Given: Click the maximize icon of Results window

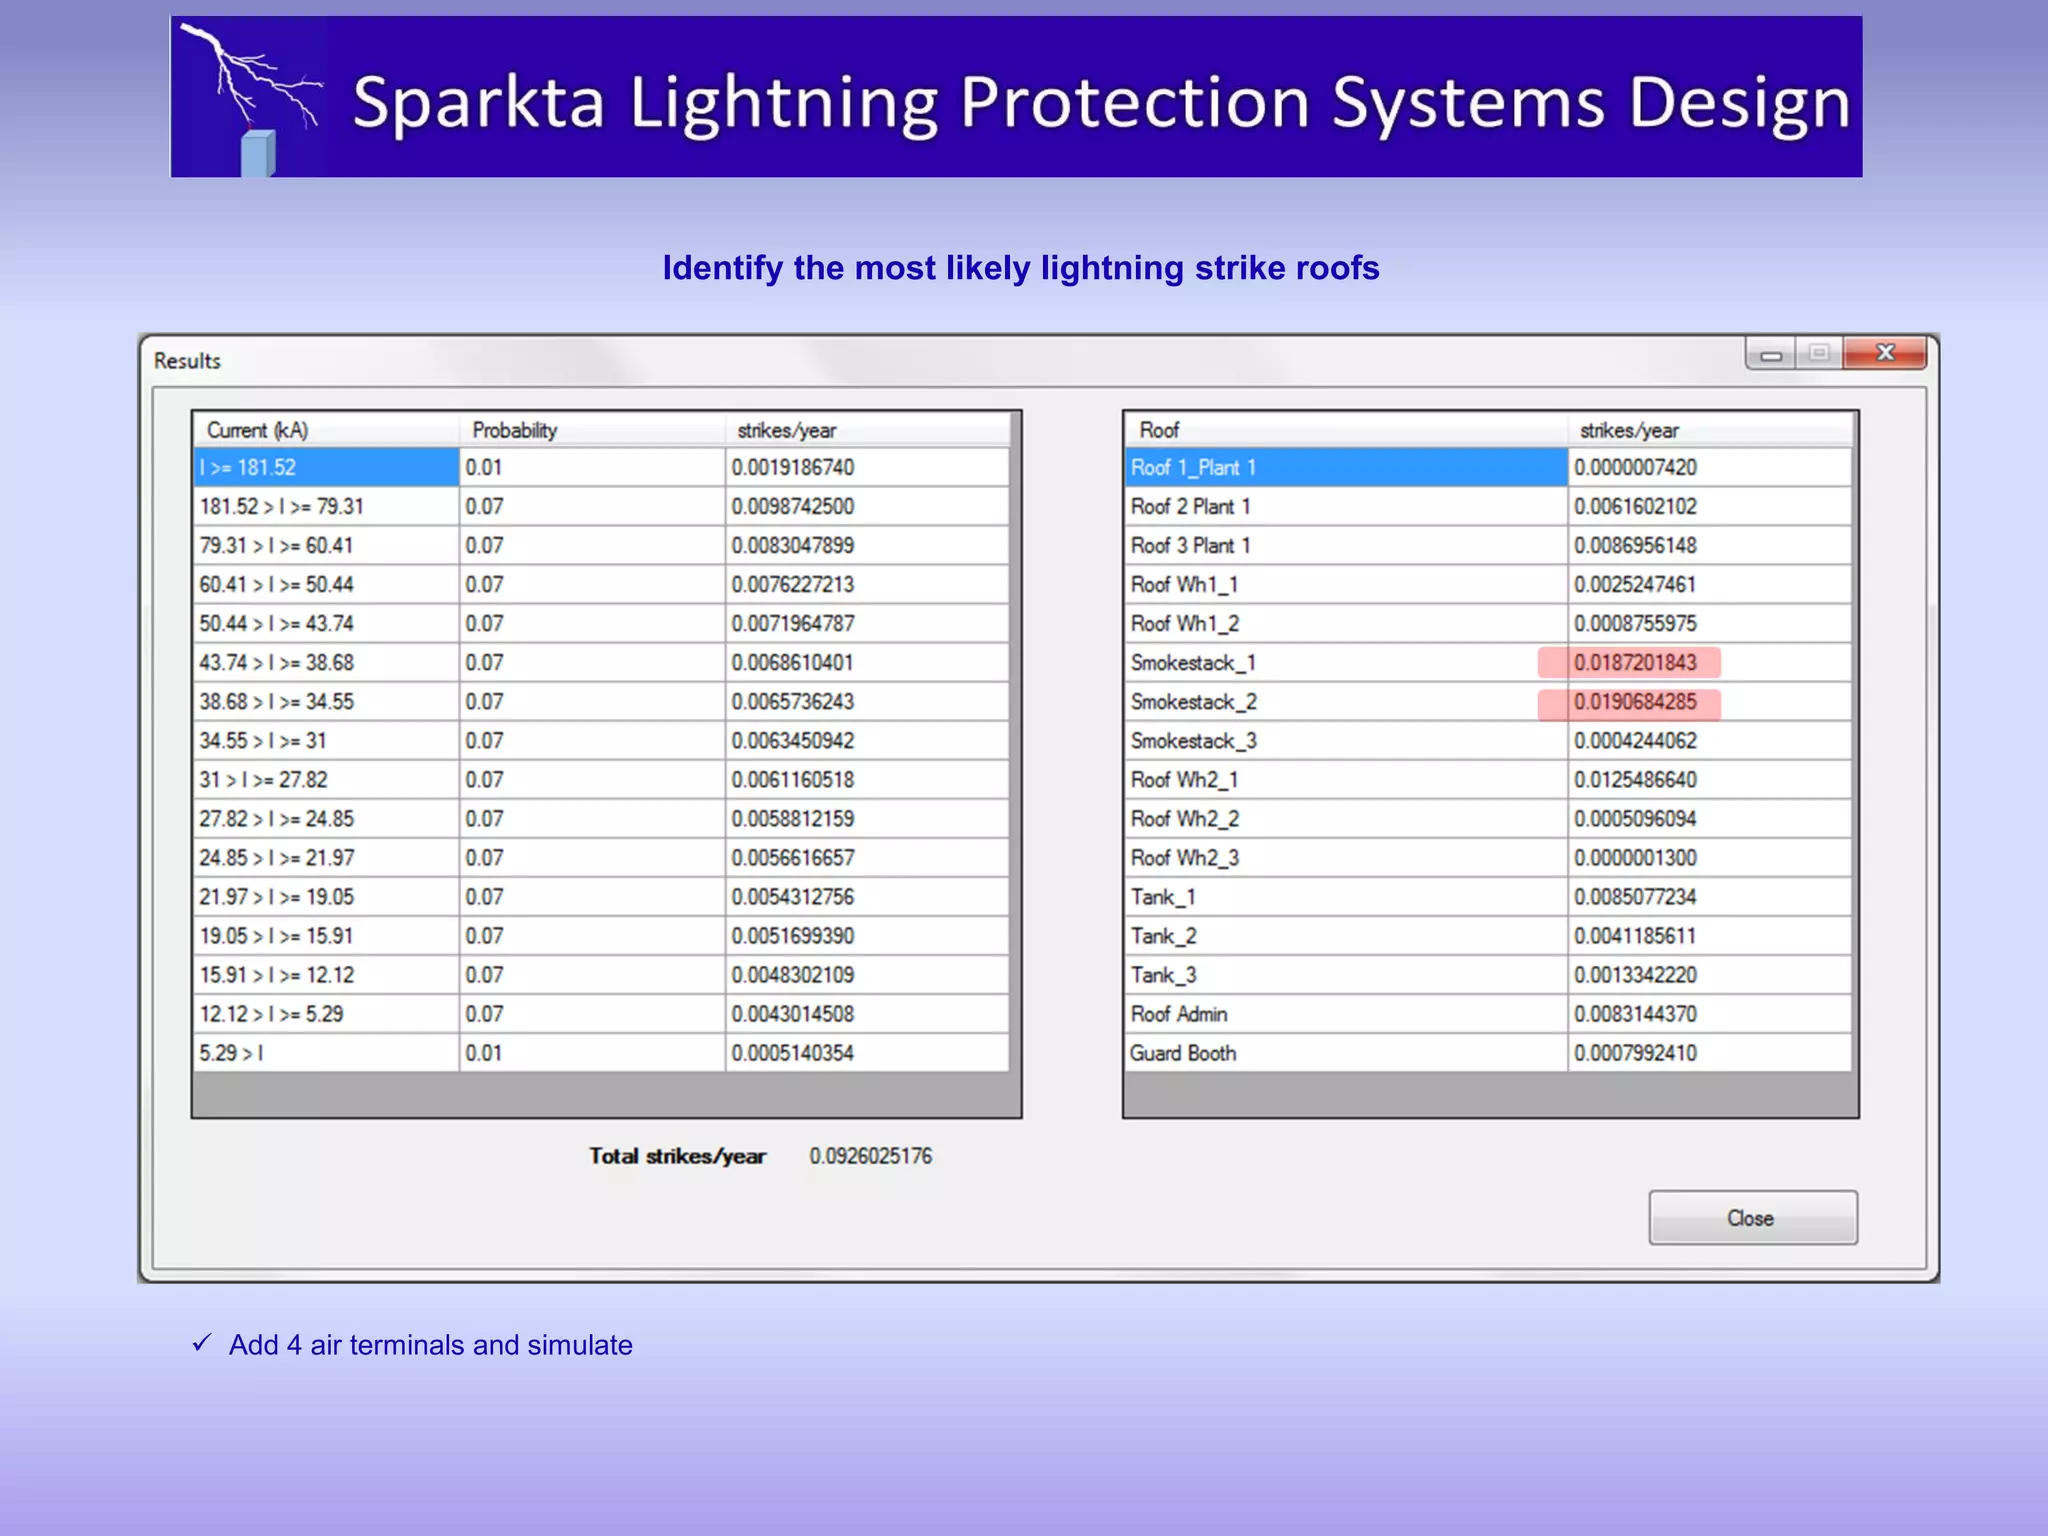Looking at the screenshot, I should coord(1819,353).
